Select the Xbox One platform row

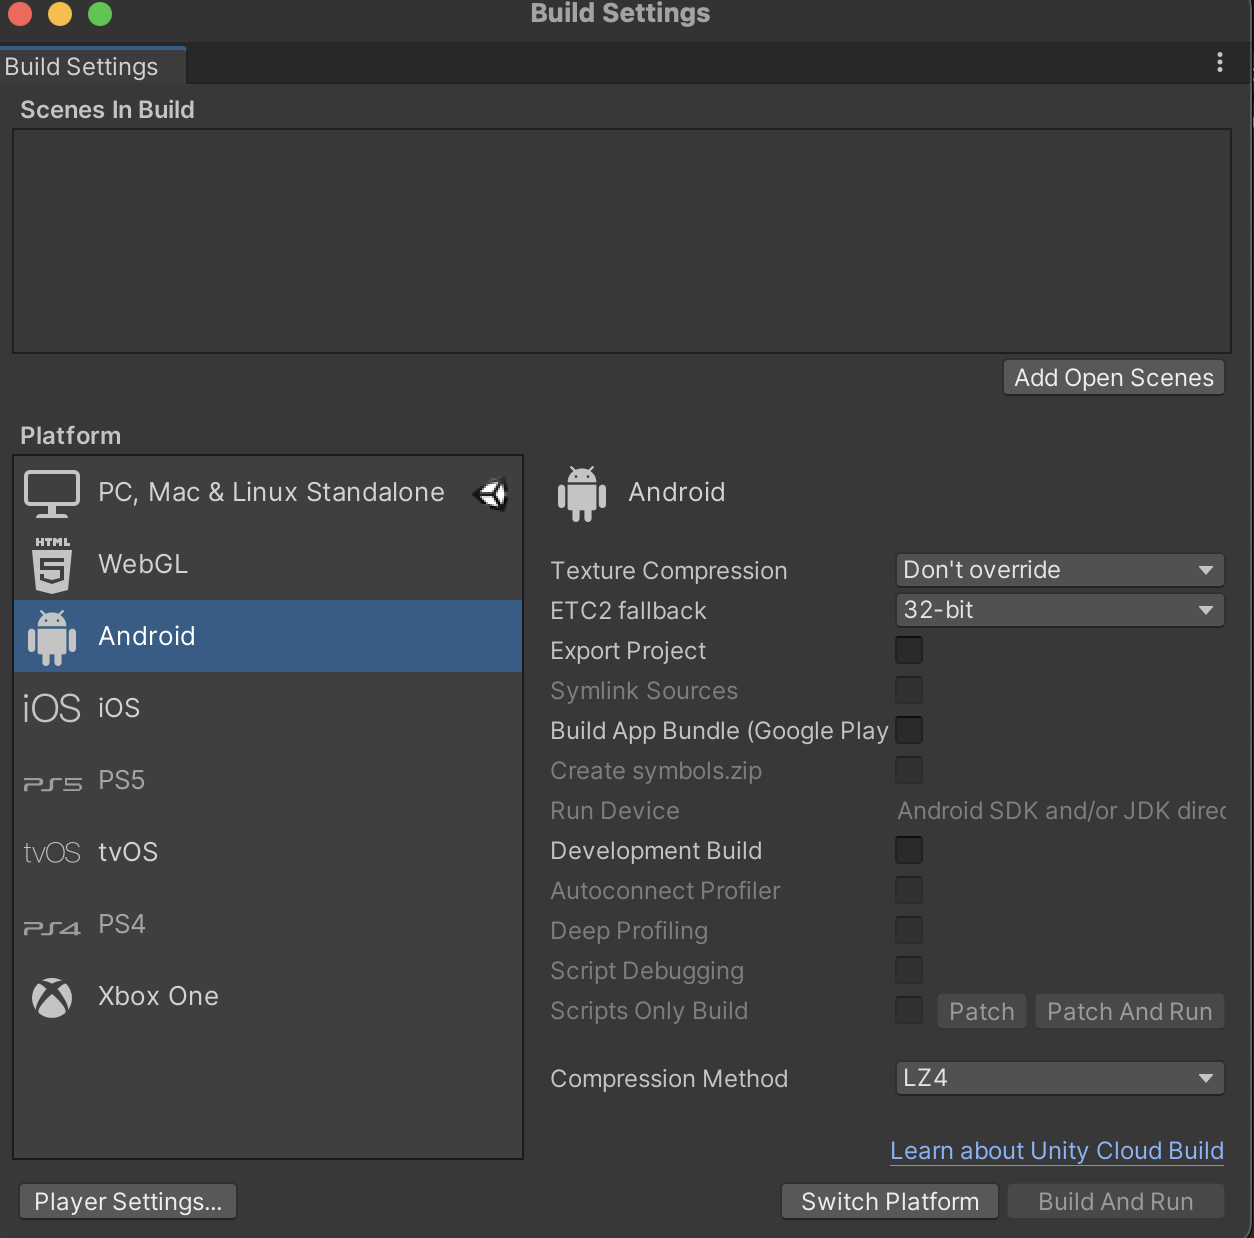(x=268, y=996)
